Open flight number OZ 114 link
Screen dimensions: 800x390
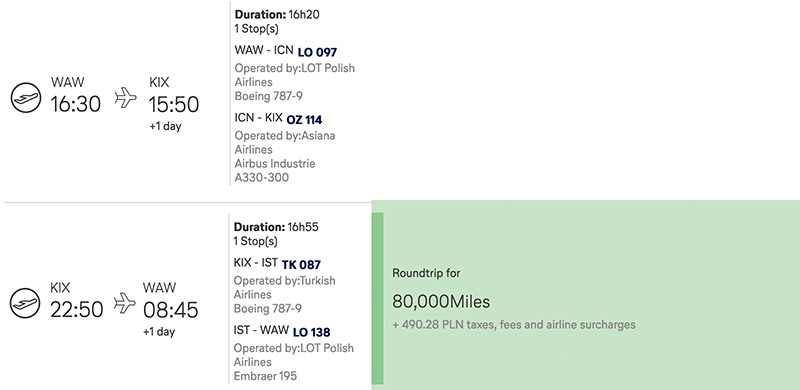click(304, 120)
